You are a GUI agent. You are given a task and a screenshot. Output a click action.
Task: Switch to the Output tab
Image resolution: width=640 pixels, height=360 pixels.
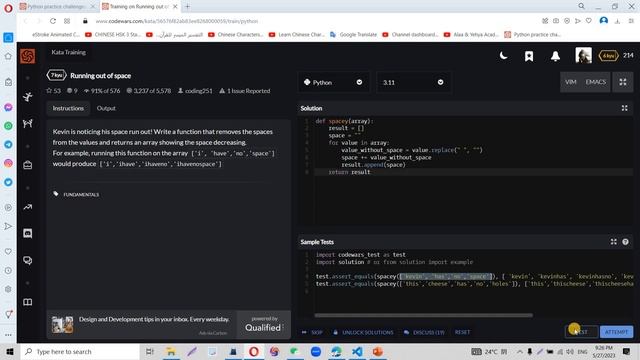tap(106, 108)
